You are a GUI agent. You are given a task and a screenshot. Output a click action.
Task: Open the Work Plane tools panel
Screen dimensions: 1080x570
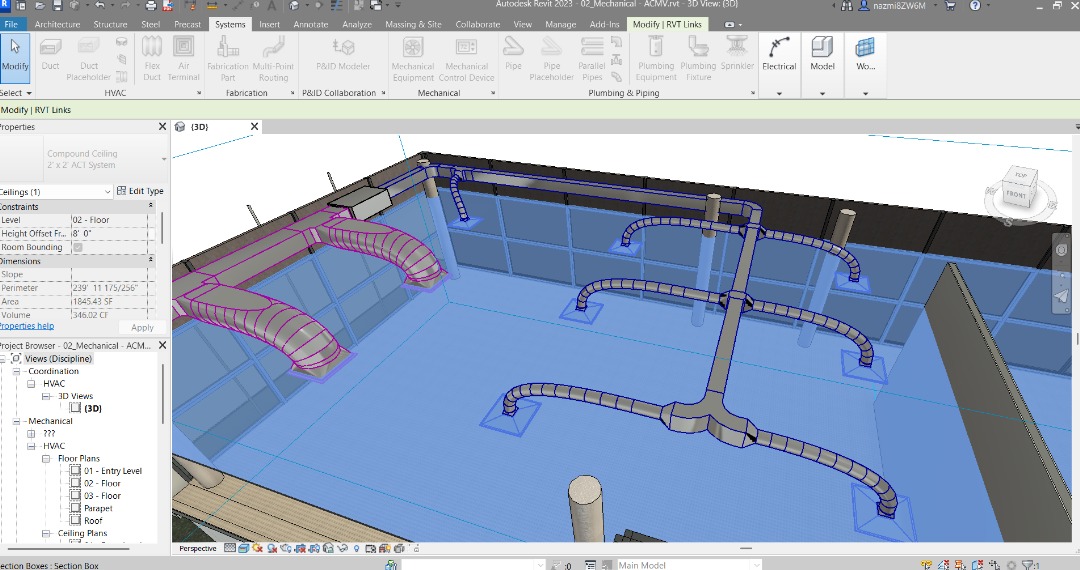[x=865, y=65]
